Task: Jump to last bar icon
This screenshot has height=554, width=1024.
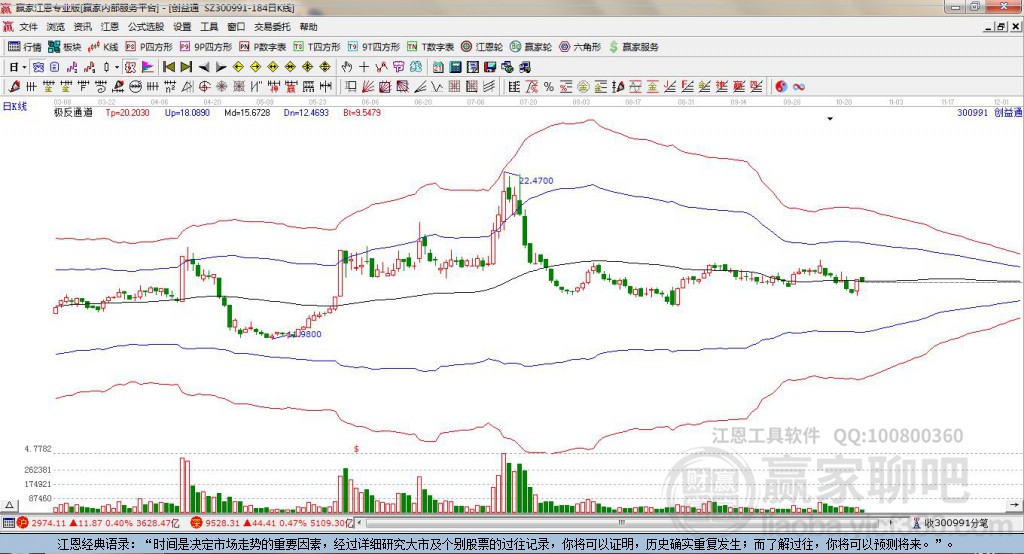Action: pos(186,67)
